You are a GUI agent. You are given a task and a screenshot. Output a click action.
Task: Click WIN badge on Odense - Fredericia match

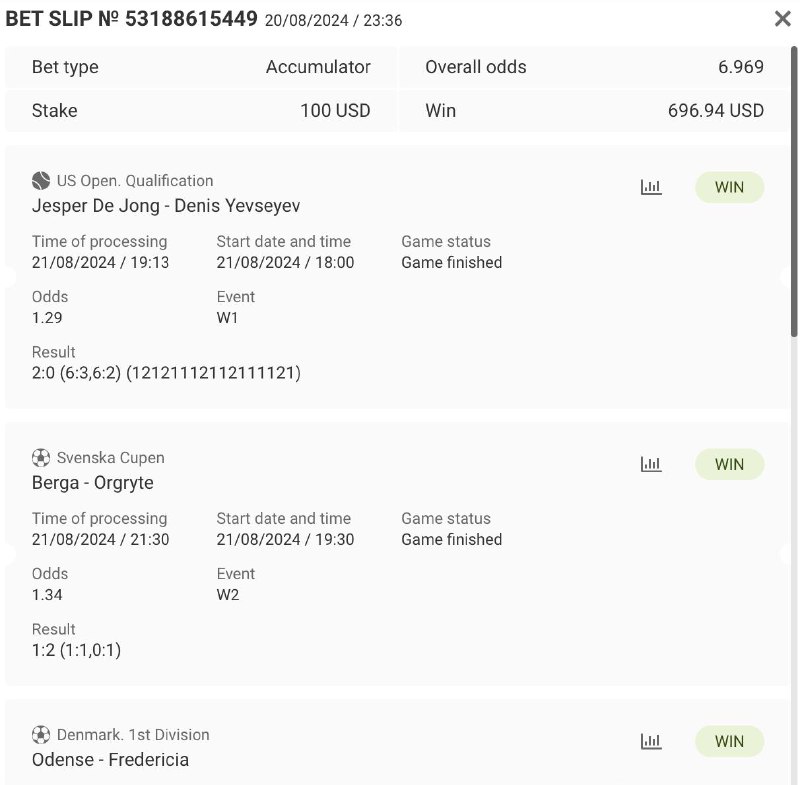(x=729, y=741)
